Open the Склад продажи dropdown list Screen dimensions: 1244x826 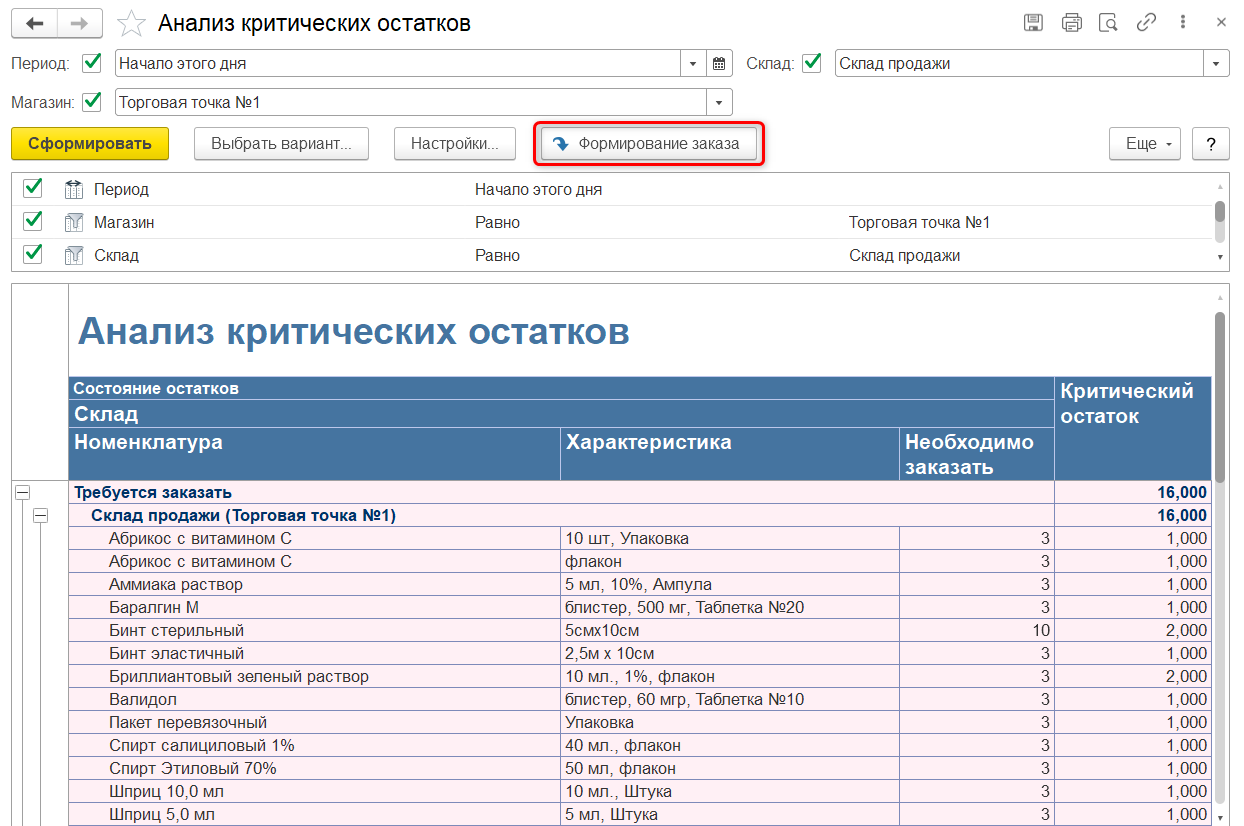(x=1216, y=63)
